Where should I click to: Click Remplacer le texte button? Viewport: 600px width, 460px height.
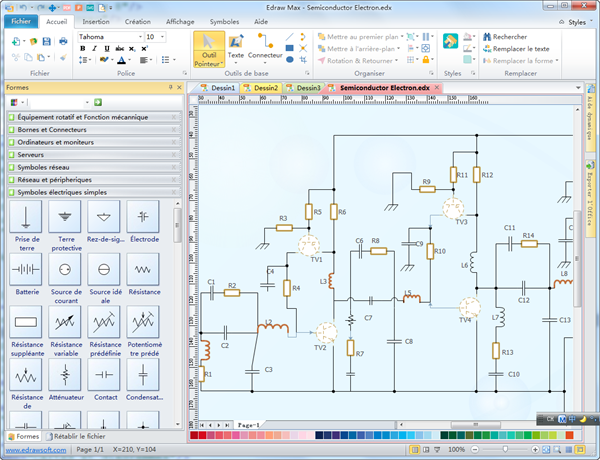click(x=520, y=48)
